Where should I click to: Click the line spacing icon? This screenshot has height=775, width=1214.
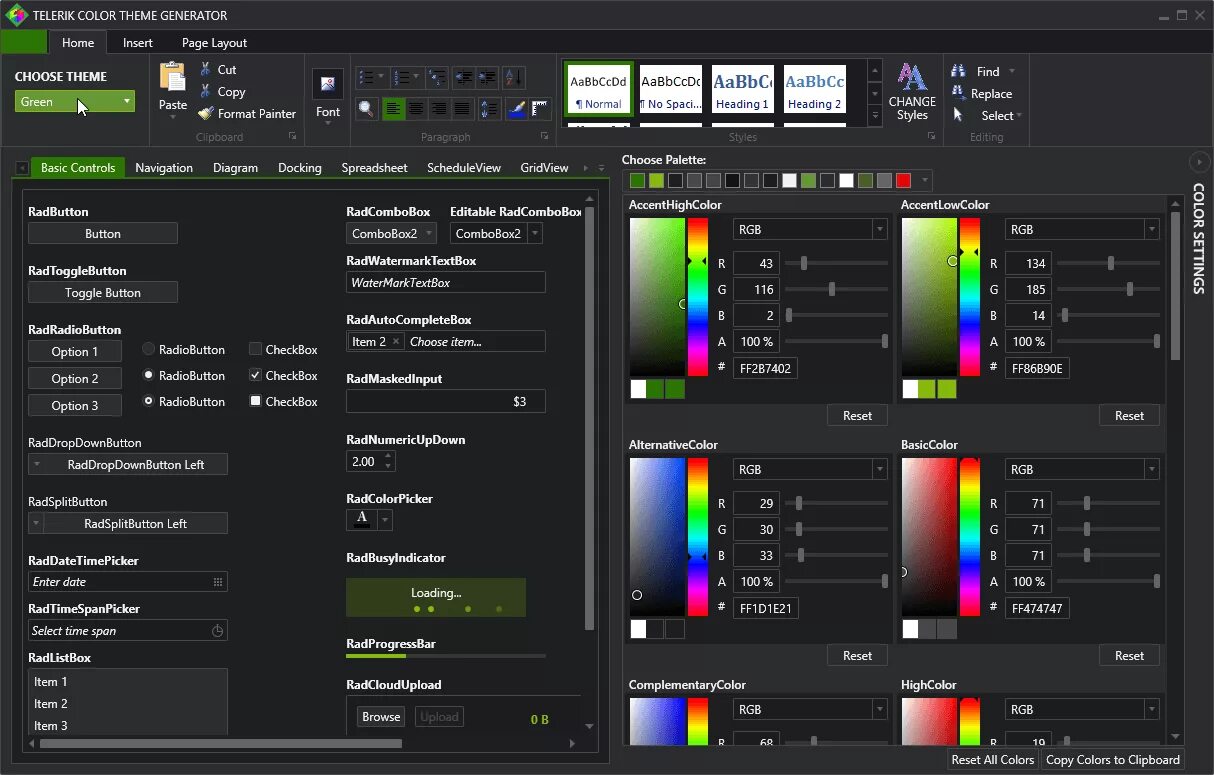pyautogui.click(x=490, y=108)
